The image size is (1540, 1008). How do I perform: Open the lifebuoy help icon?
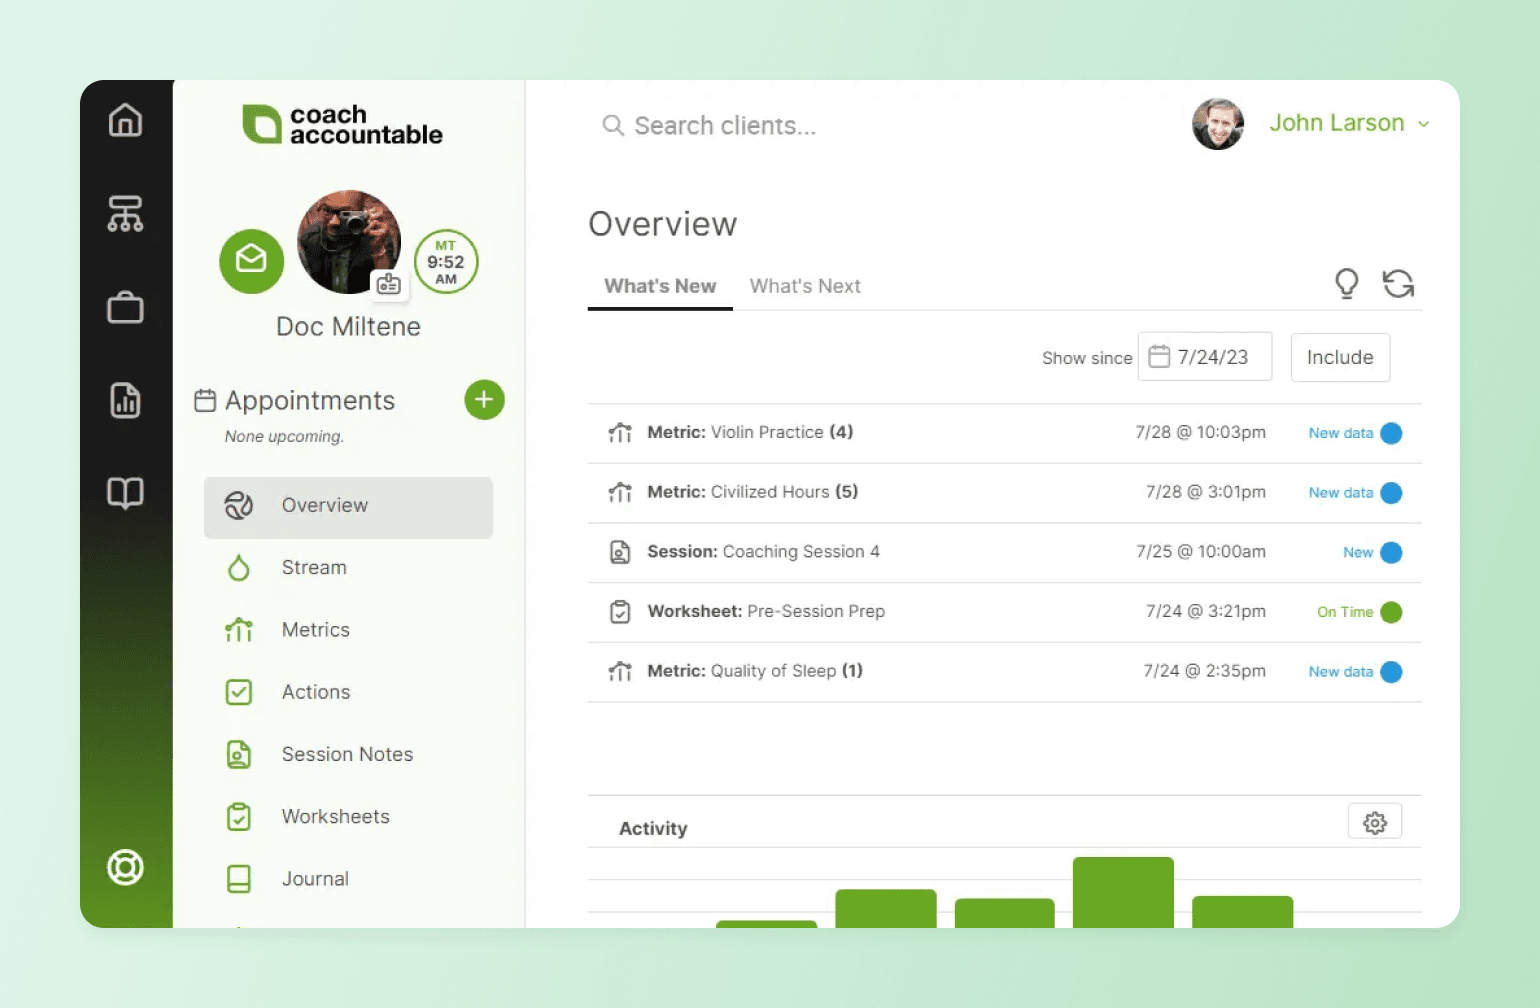(125, 867)
